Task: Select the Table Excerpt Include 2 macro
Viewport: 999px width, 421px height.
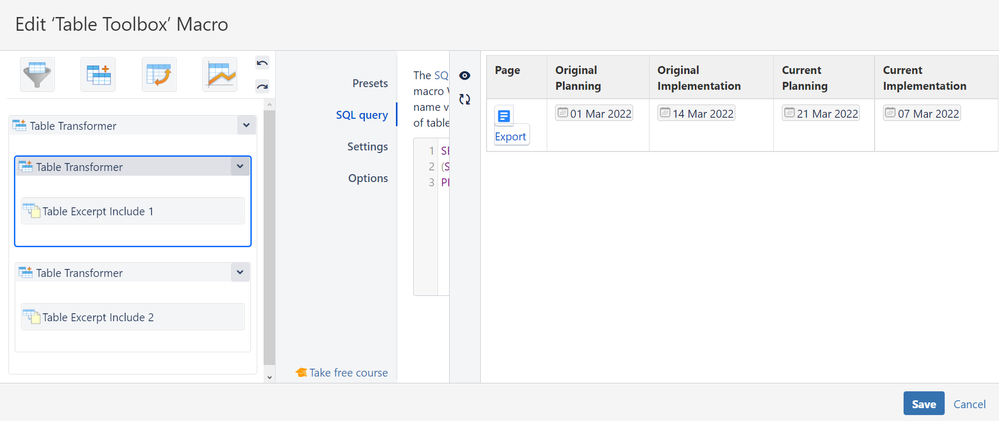Action: click(133, 317)
